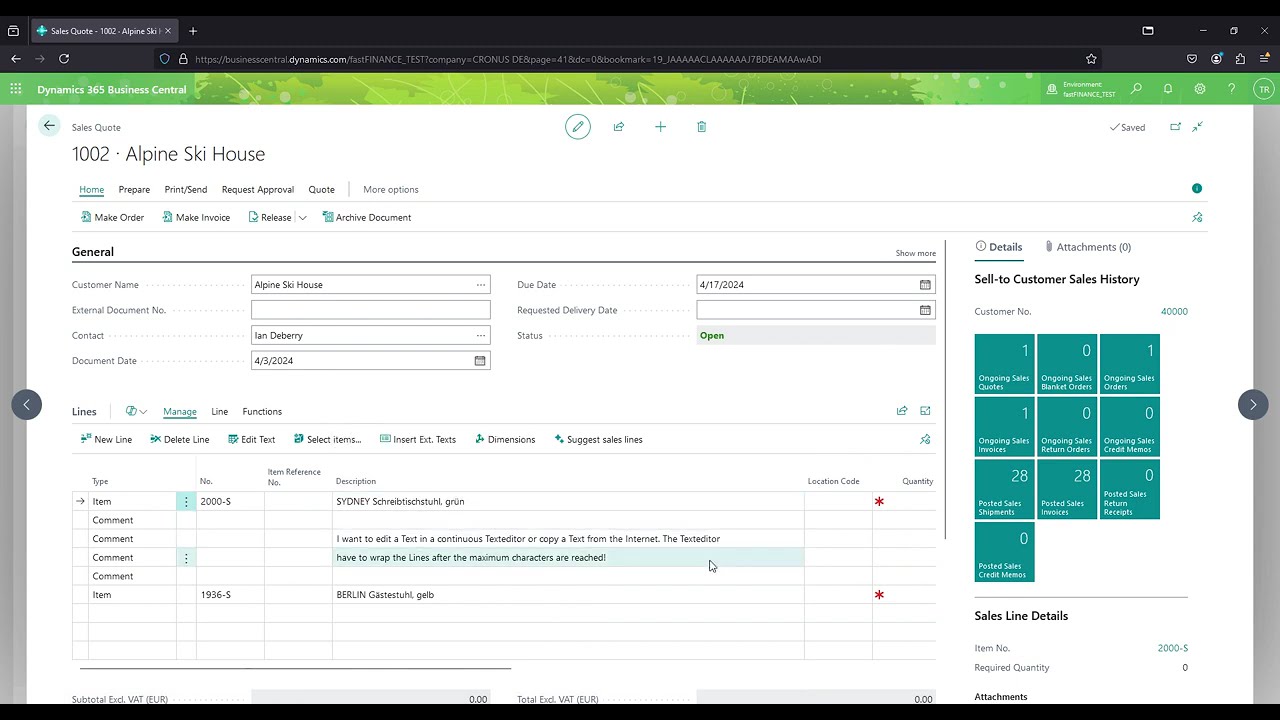The height and width of the screenshot is (720, 1280).
Task: Open Document Date calendar picker
Action: (480, 361)
